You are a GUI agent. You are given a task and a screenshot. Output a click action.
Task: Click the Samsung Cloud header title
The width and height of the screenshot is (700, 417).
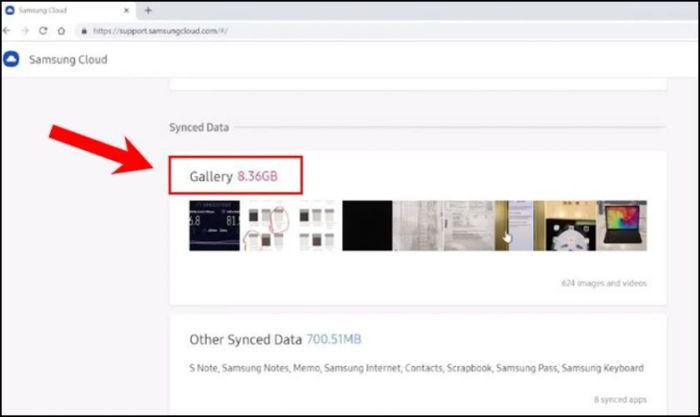(x=68, y=59)
